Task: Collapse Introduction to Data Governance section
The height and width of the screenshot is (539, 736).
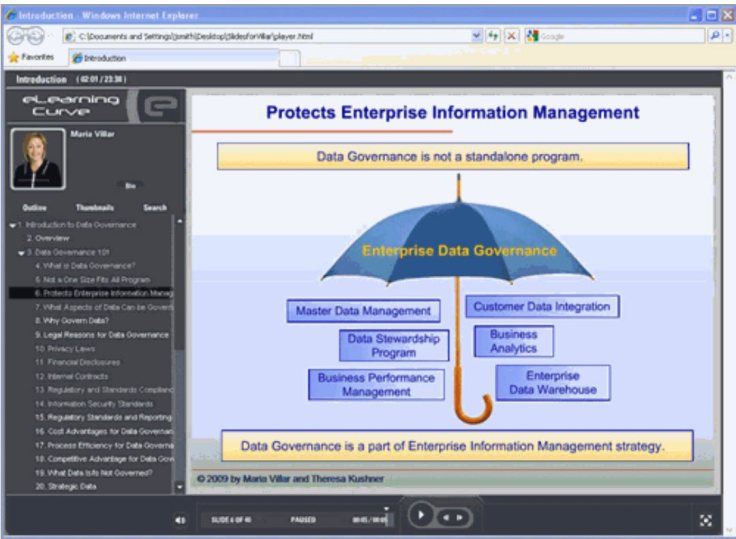Action: coord(13,225)
